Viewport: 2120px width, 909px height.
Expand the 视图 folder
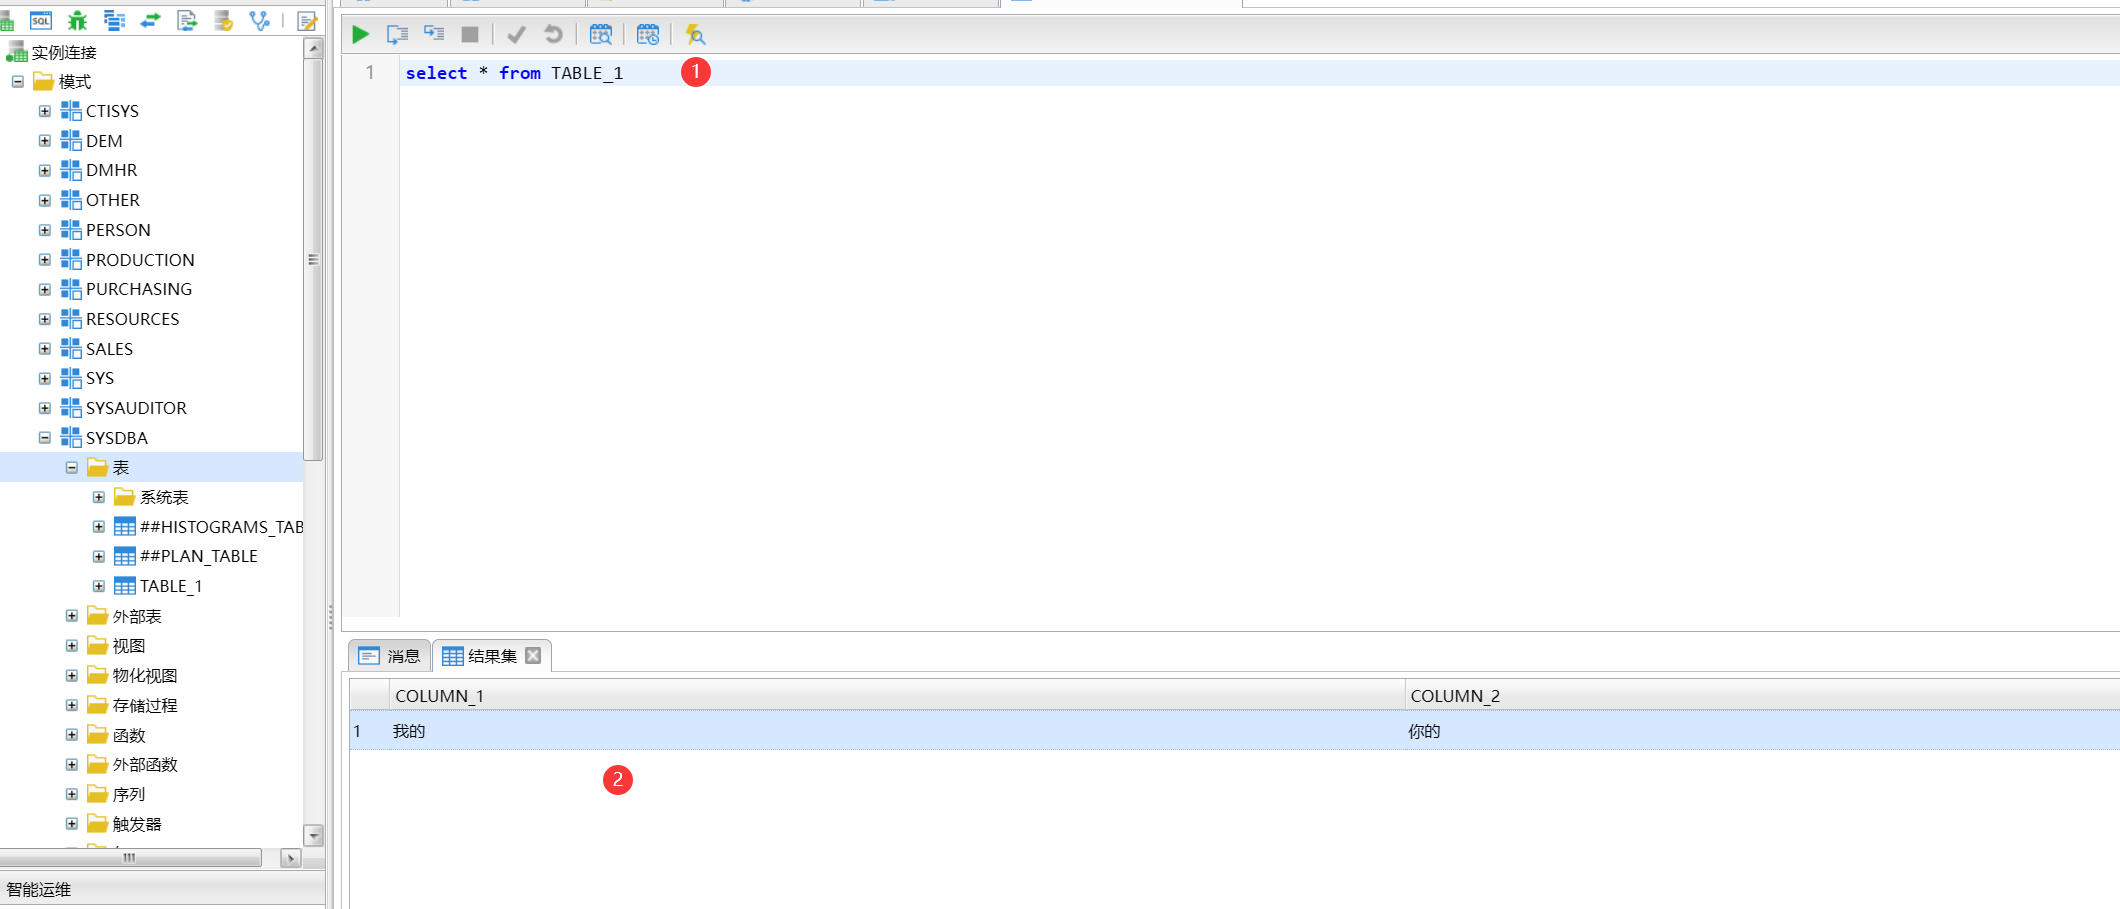(x=72, y=646)
